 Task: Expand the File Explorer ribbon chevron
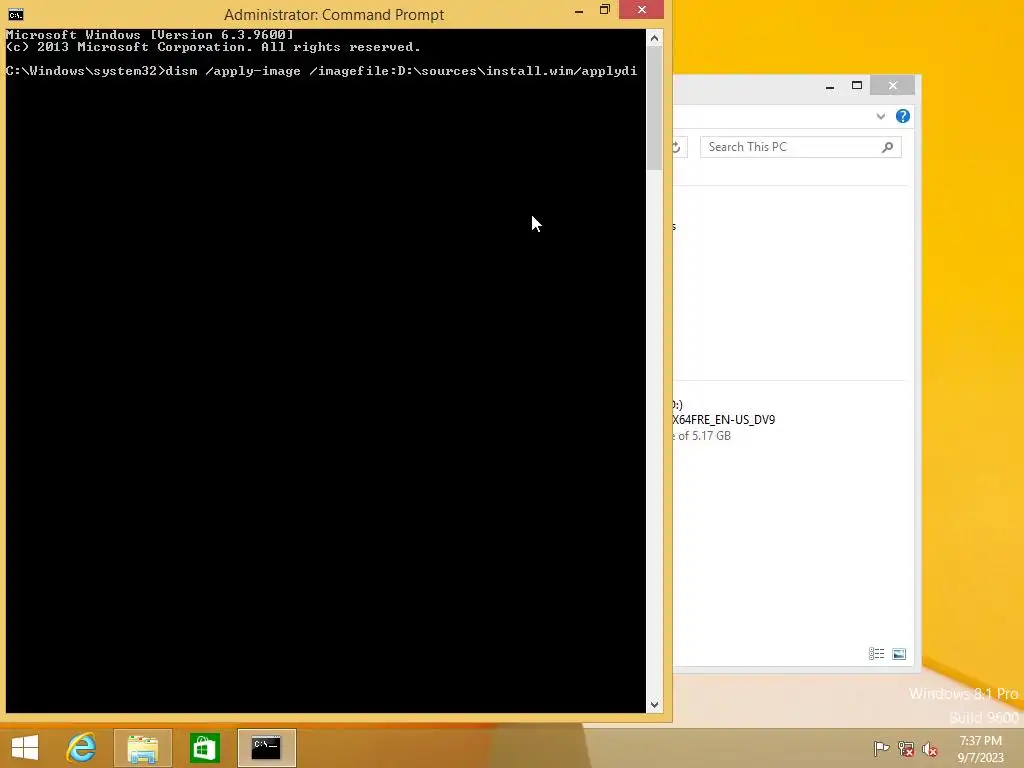tap(880, 116)
